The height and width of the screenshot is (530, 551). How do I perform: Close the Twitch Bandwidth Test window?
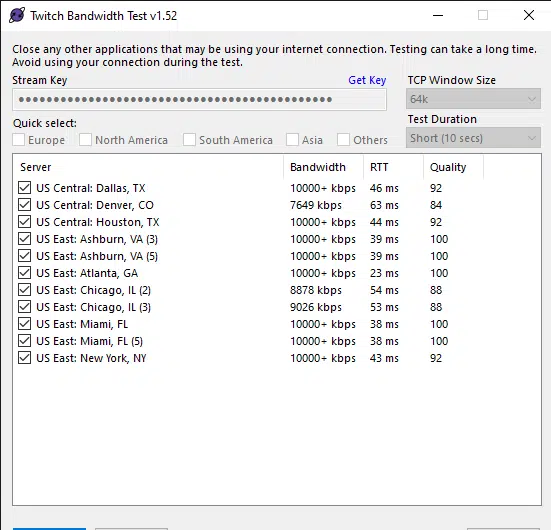pyautogui.click(x=529, y=15)
